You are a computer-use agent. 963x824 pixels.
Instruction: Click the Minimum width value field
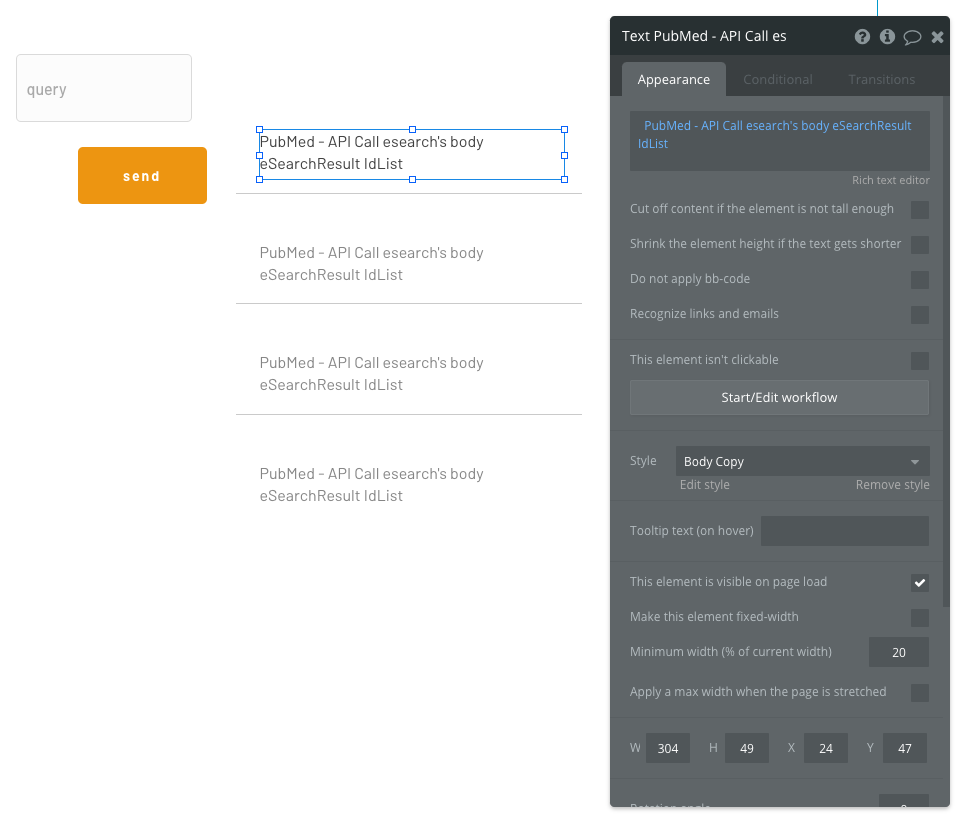[x=899, y=652]
